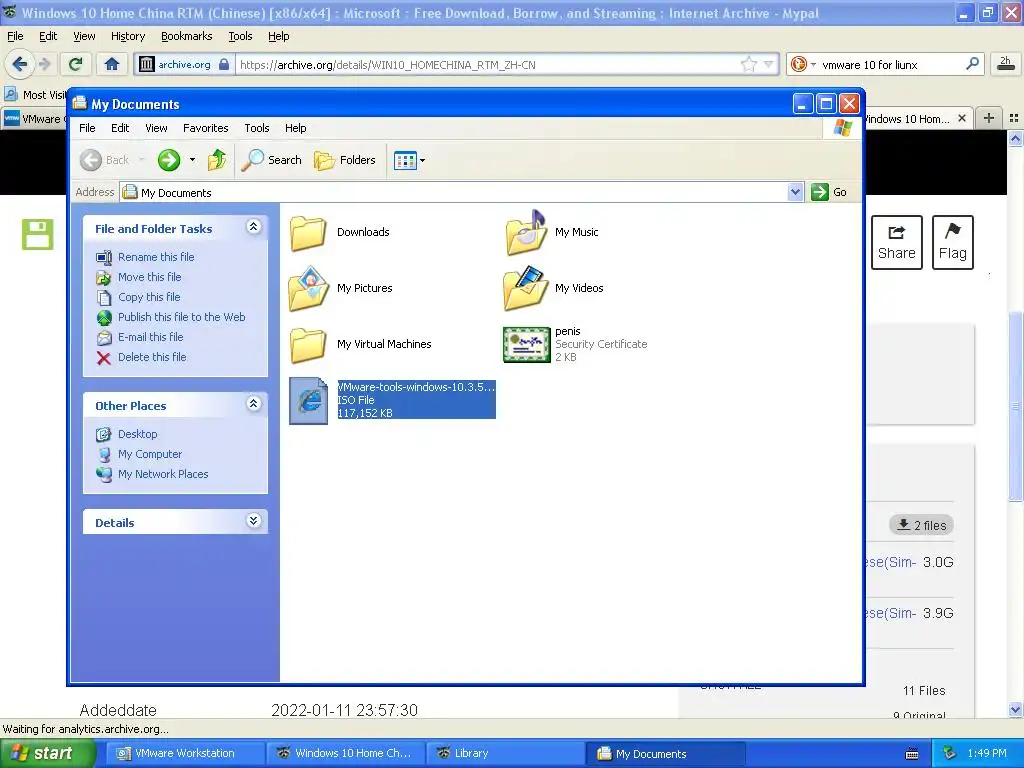Switch to Library taskbar button
The image size is (1024, 768).
[x=504, y=753]
